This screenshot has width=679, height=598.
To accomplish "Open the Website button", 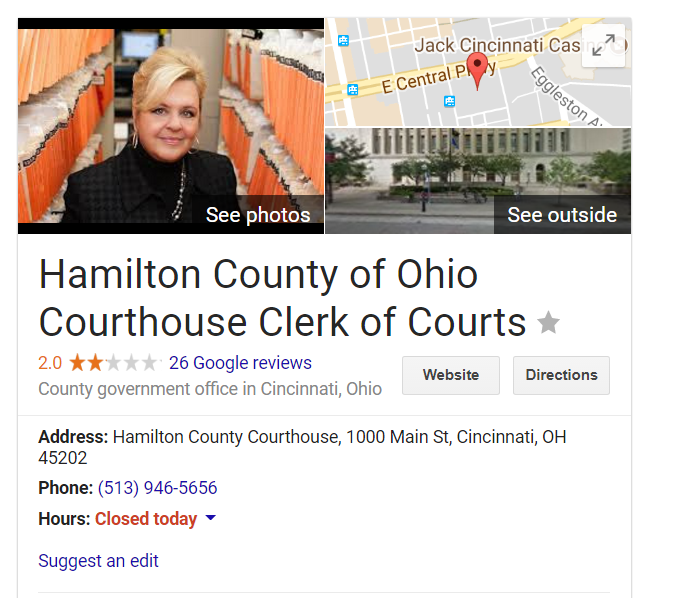I will 451,375.
